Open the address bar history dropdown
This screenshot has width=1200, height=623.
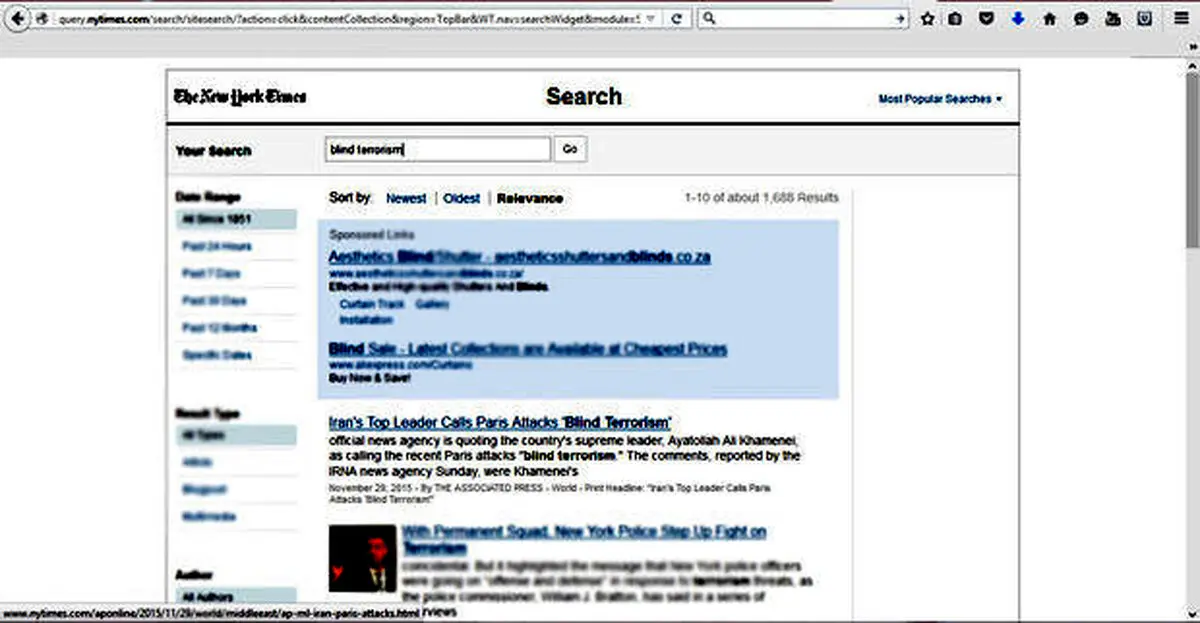[652, 19]
